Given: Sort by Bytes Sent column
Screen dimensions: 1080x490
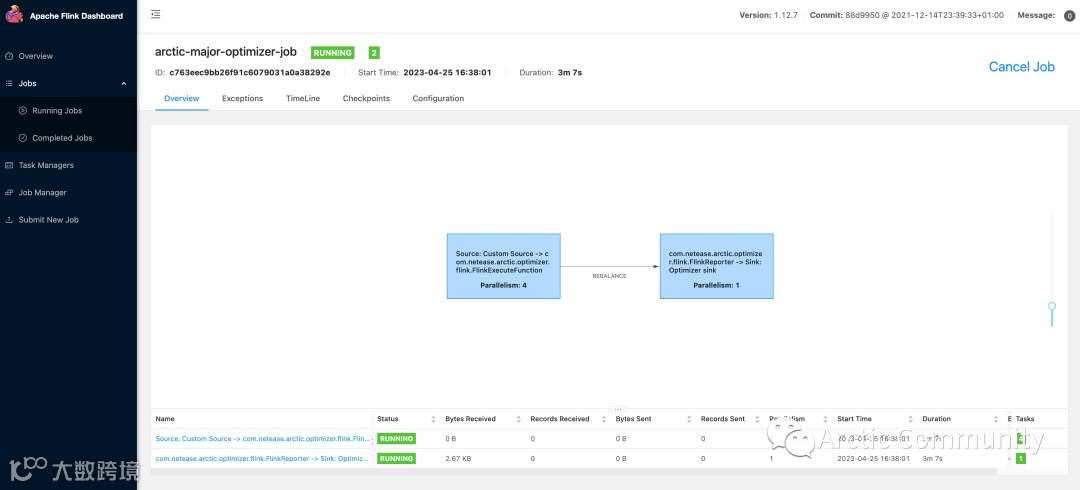Looking at the screenshot, I should tap(688, 419).
